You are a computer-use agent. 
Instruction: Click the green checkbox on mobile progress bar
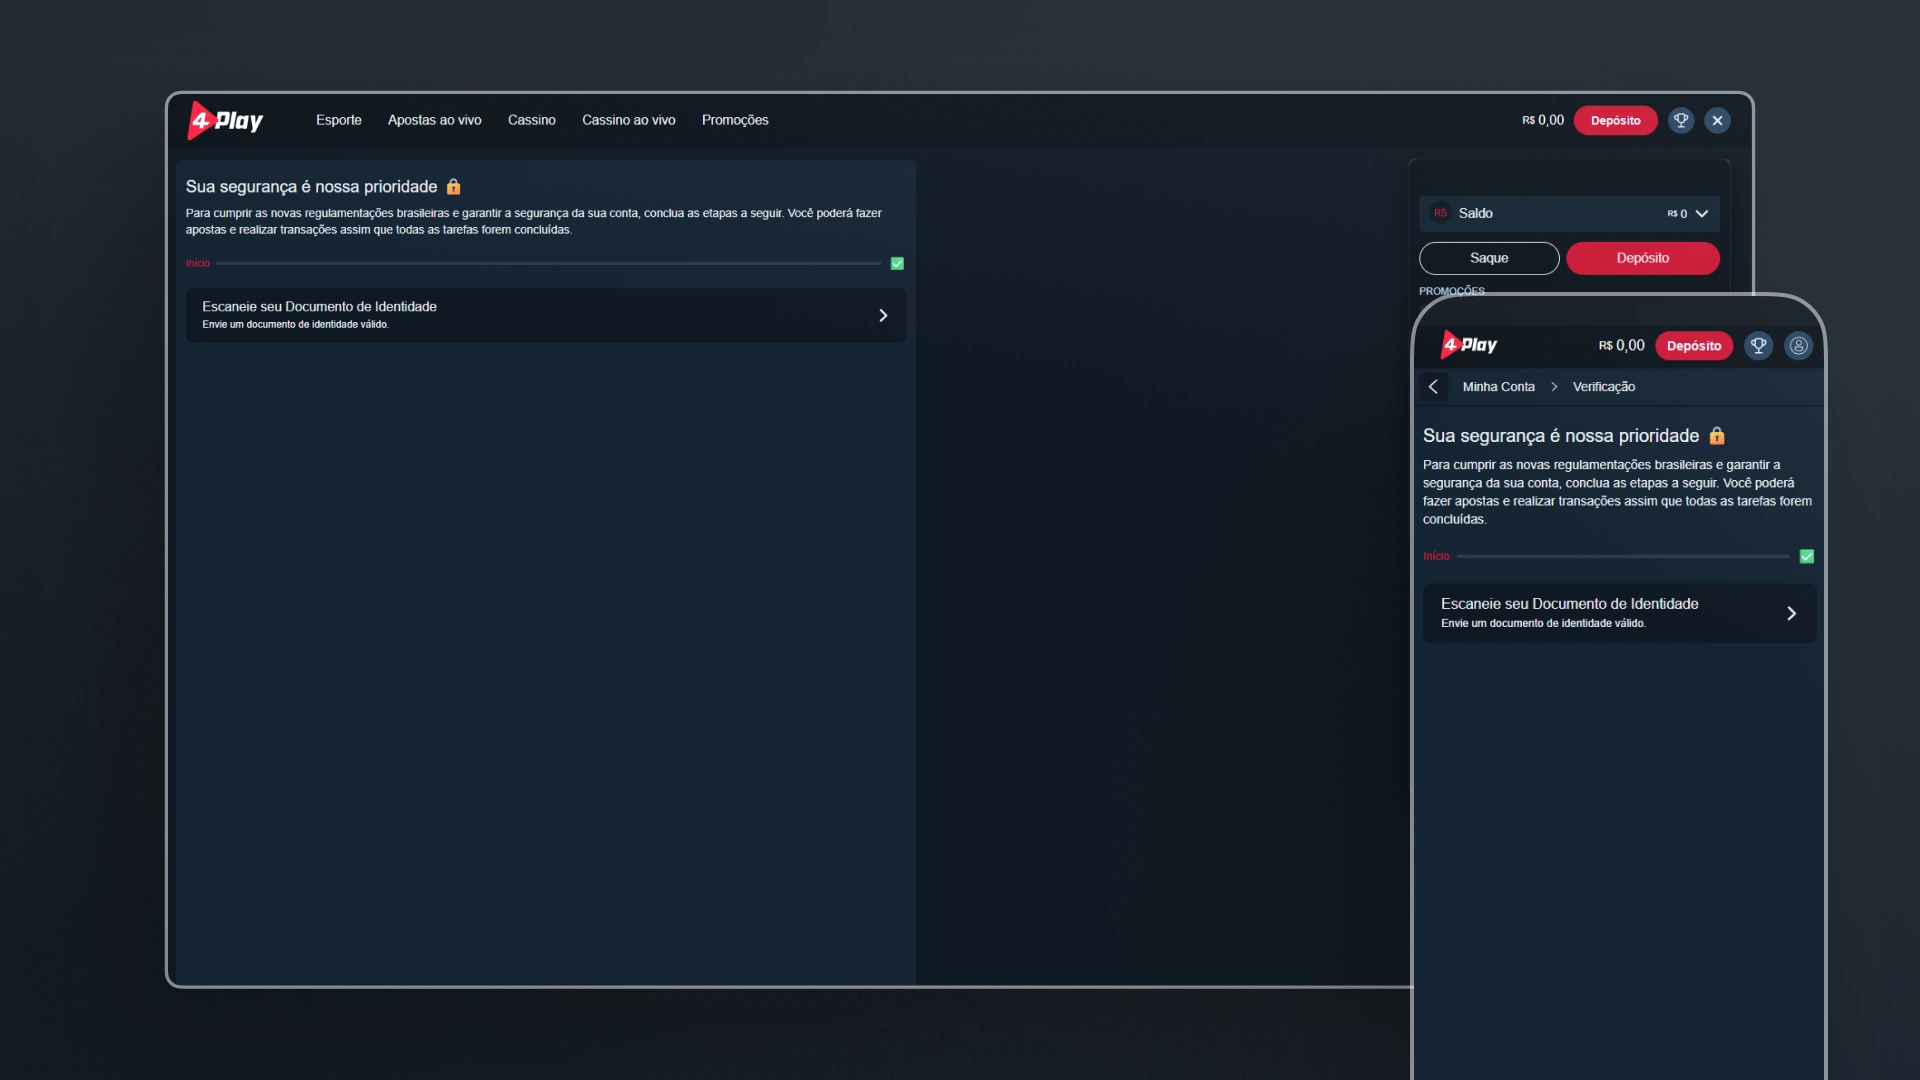coord(1806,556)
